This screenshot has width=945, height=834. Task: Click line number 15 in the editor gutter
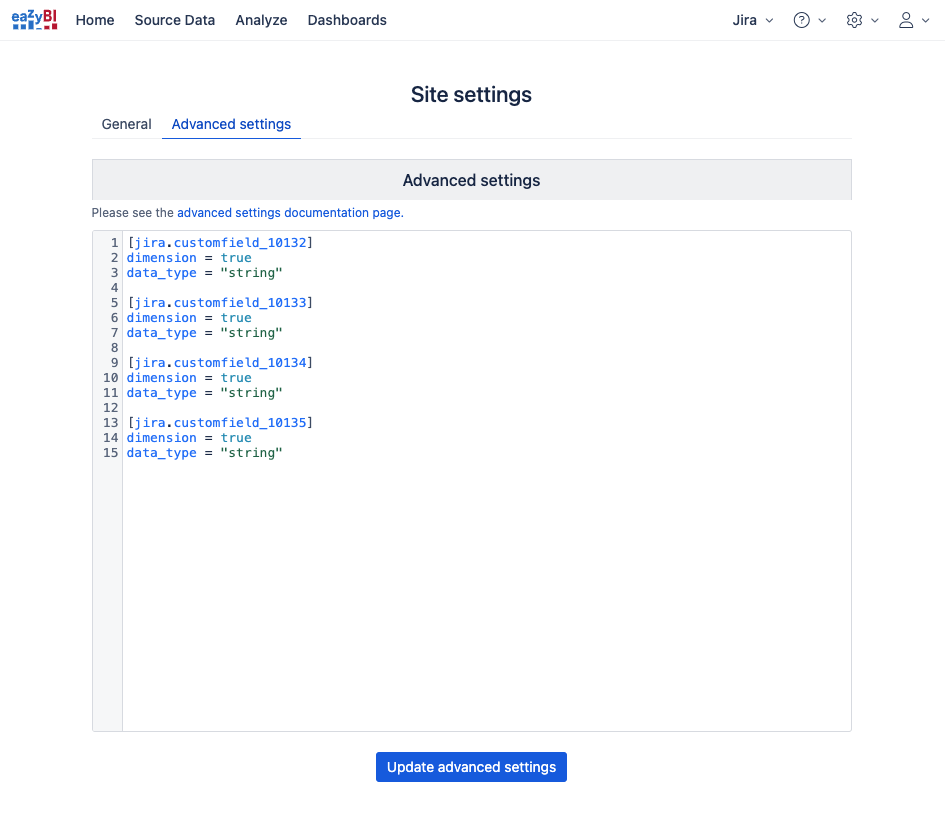(x=110, y=453)
